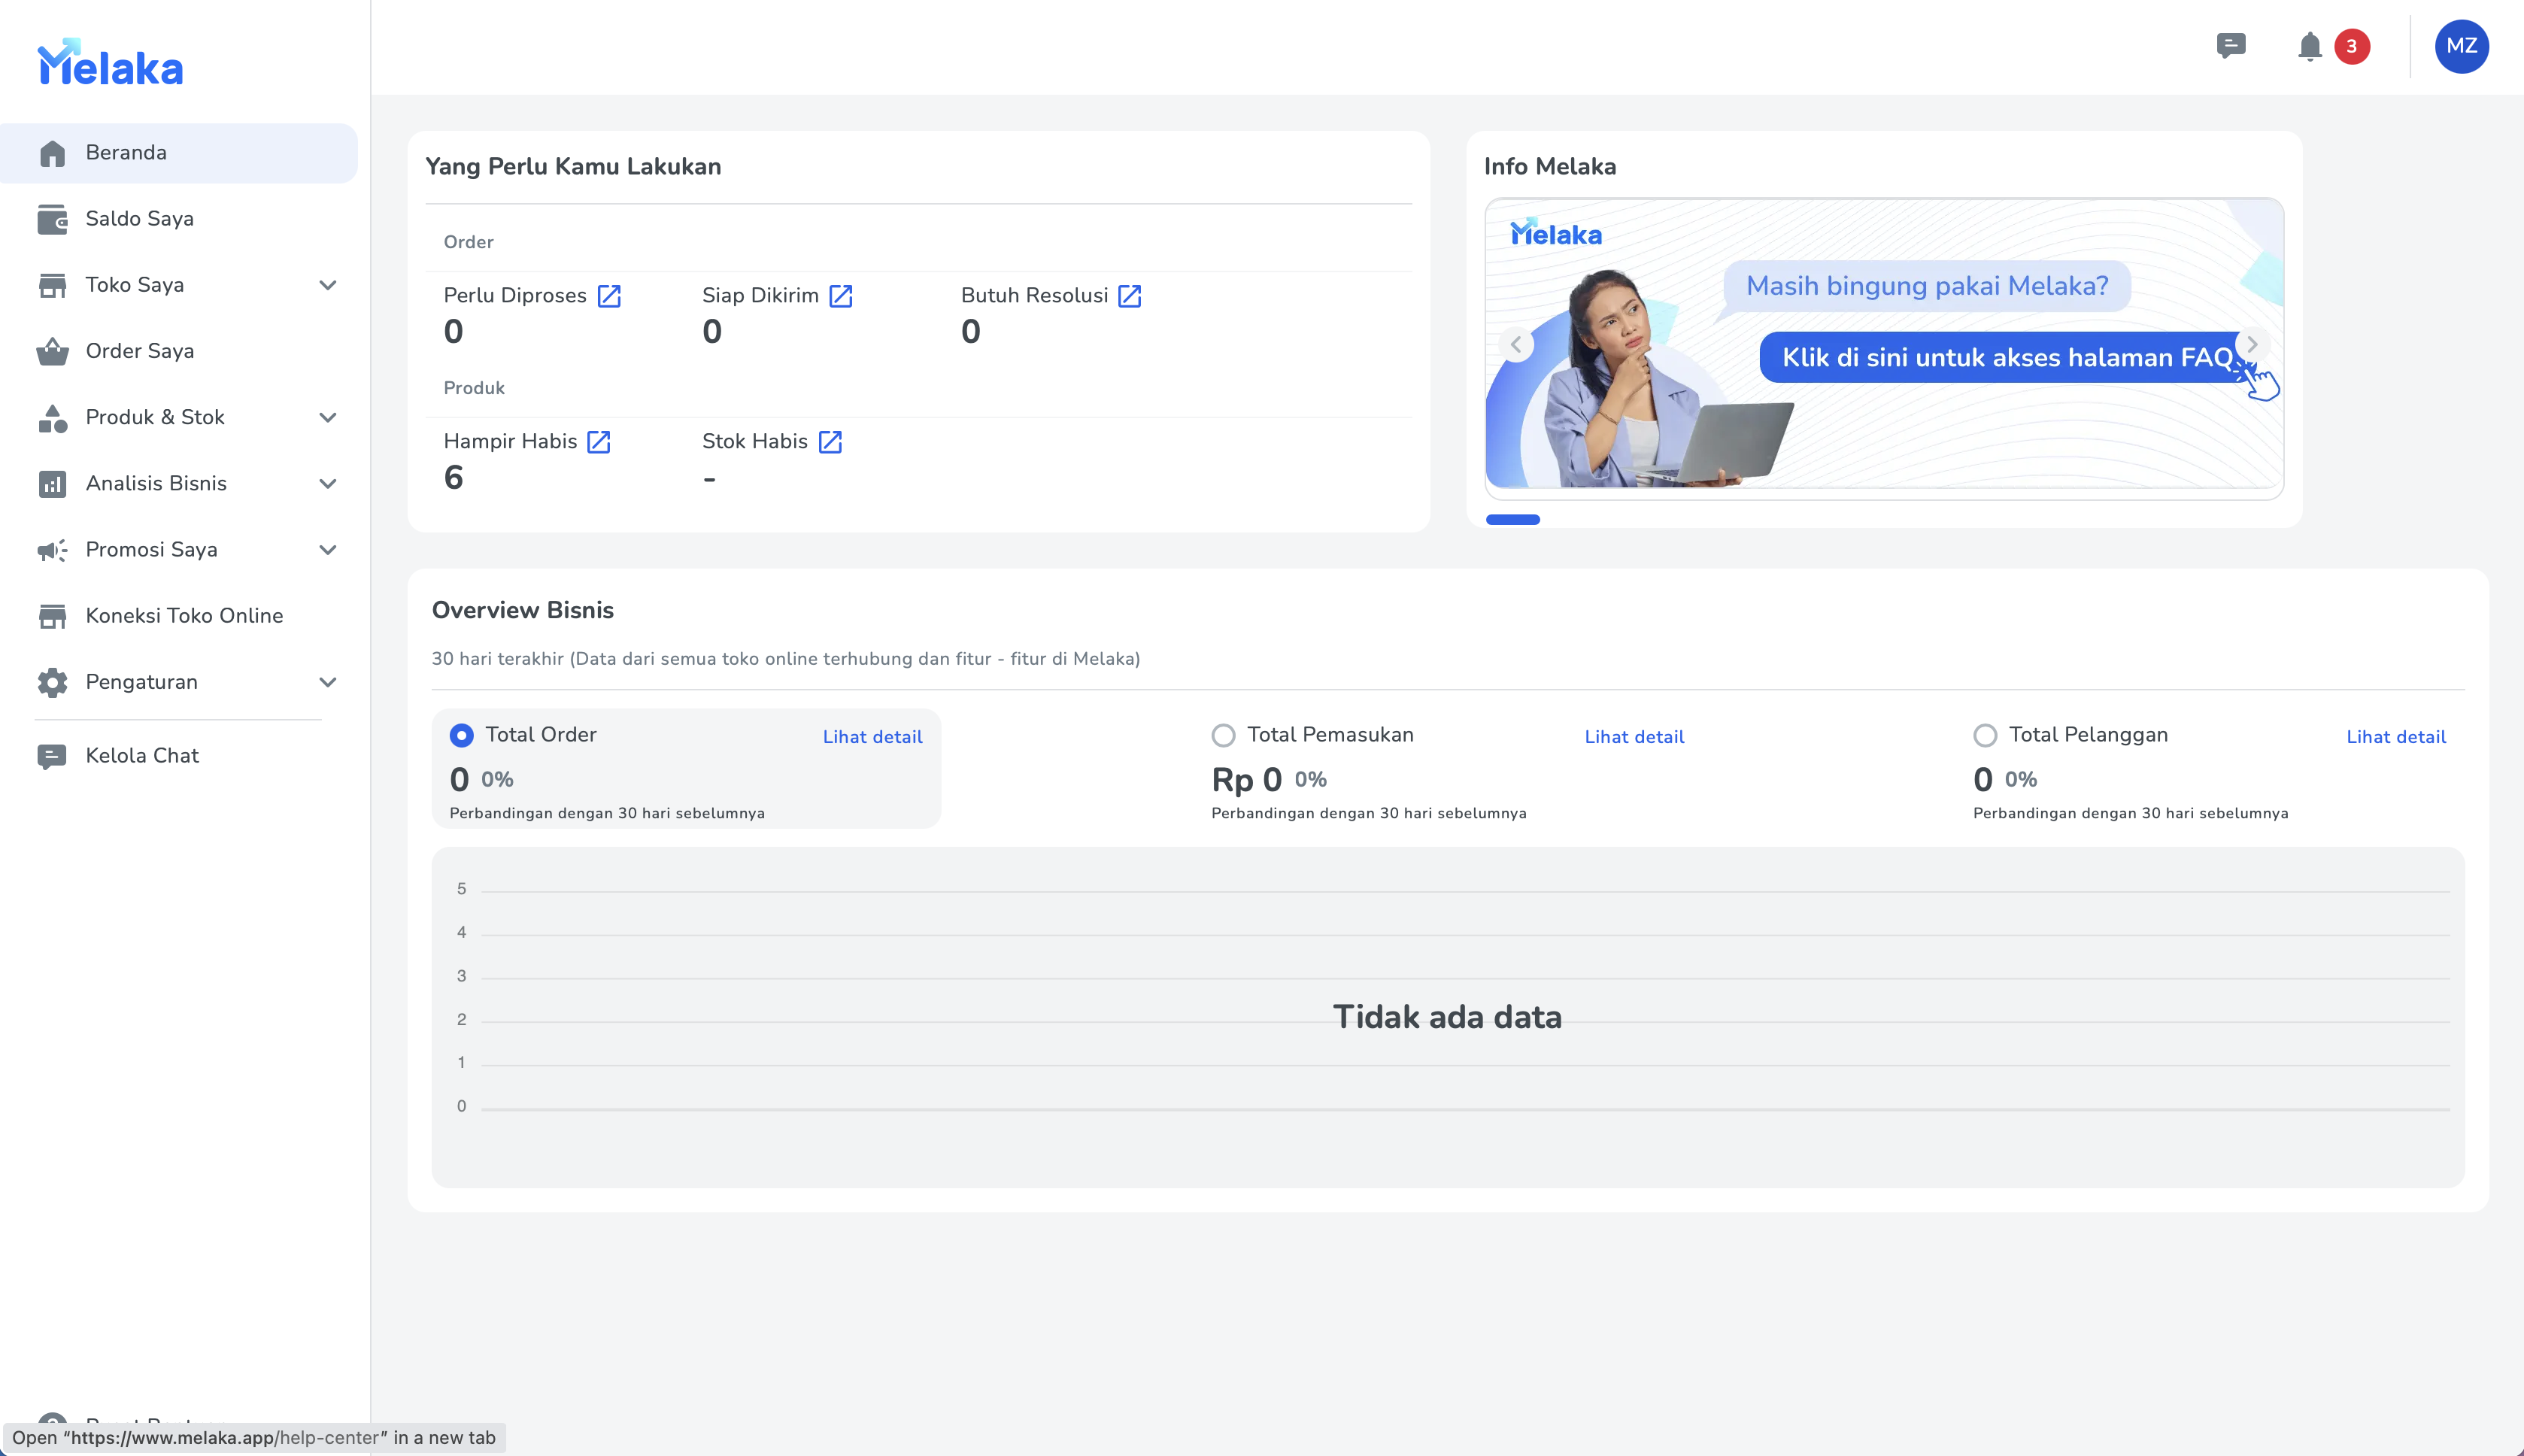Show next Info Melaka banner slide
The width and height of the screenshot is (2524, 1456).
[2252, 345]
